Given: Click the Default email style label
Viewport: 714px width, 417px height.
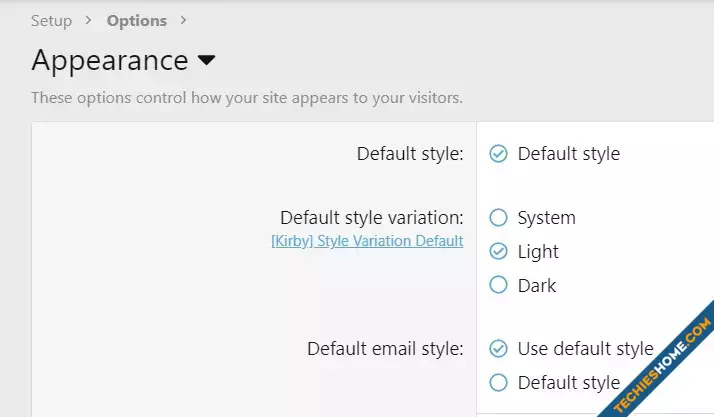Looking at the screenshot, I should (x=385, y=349).
